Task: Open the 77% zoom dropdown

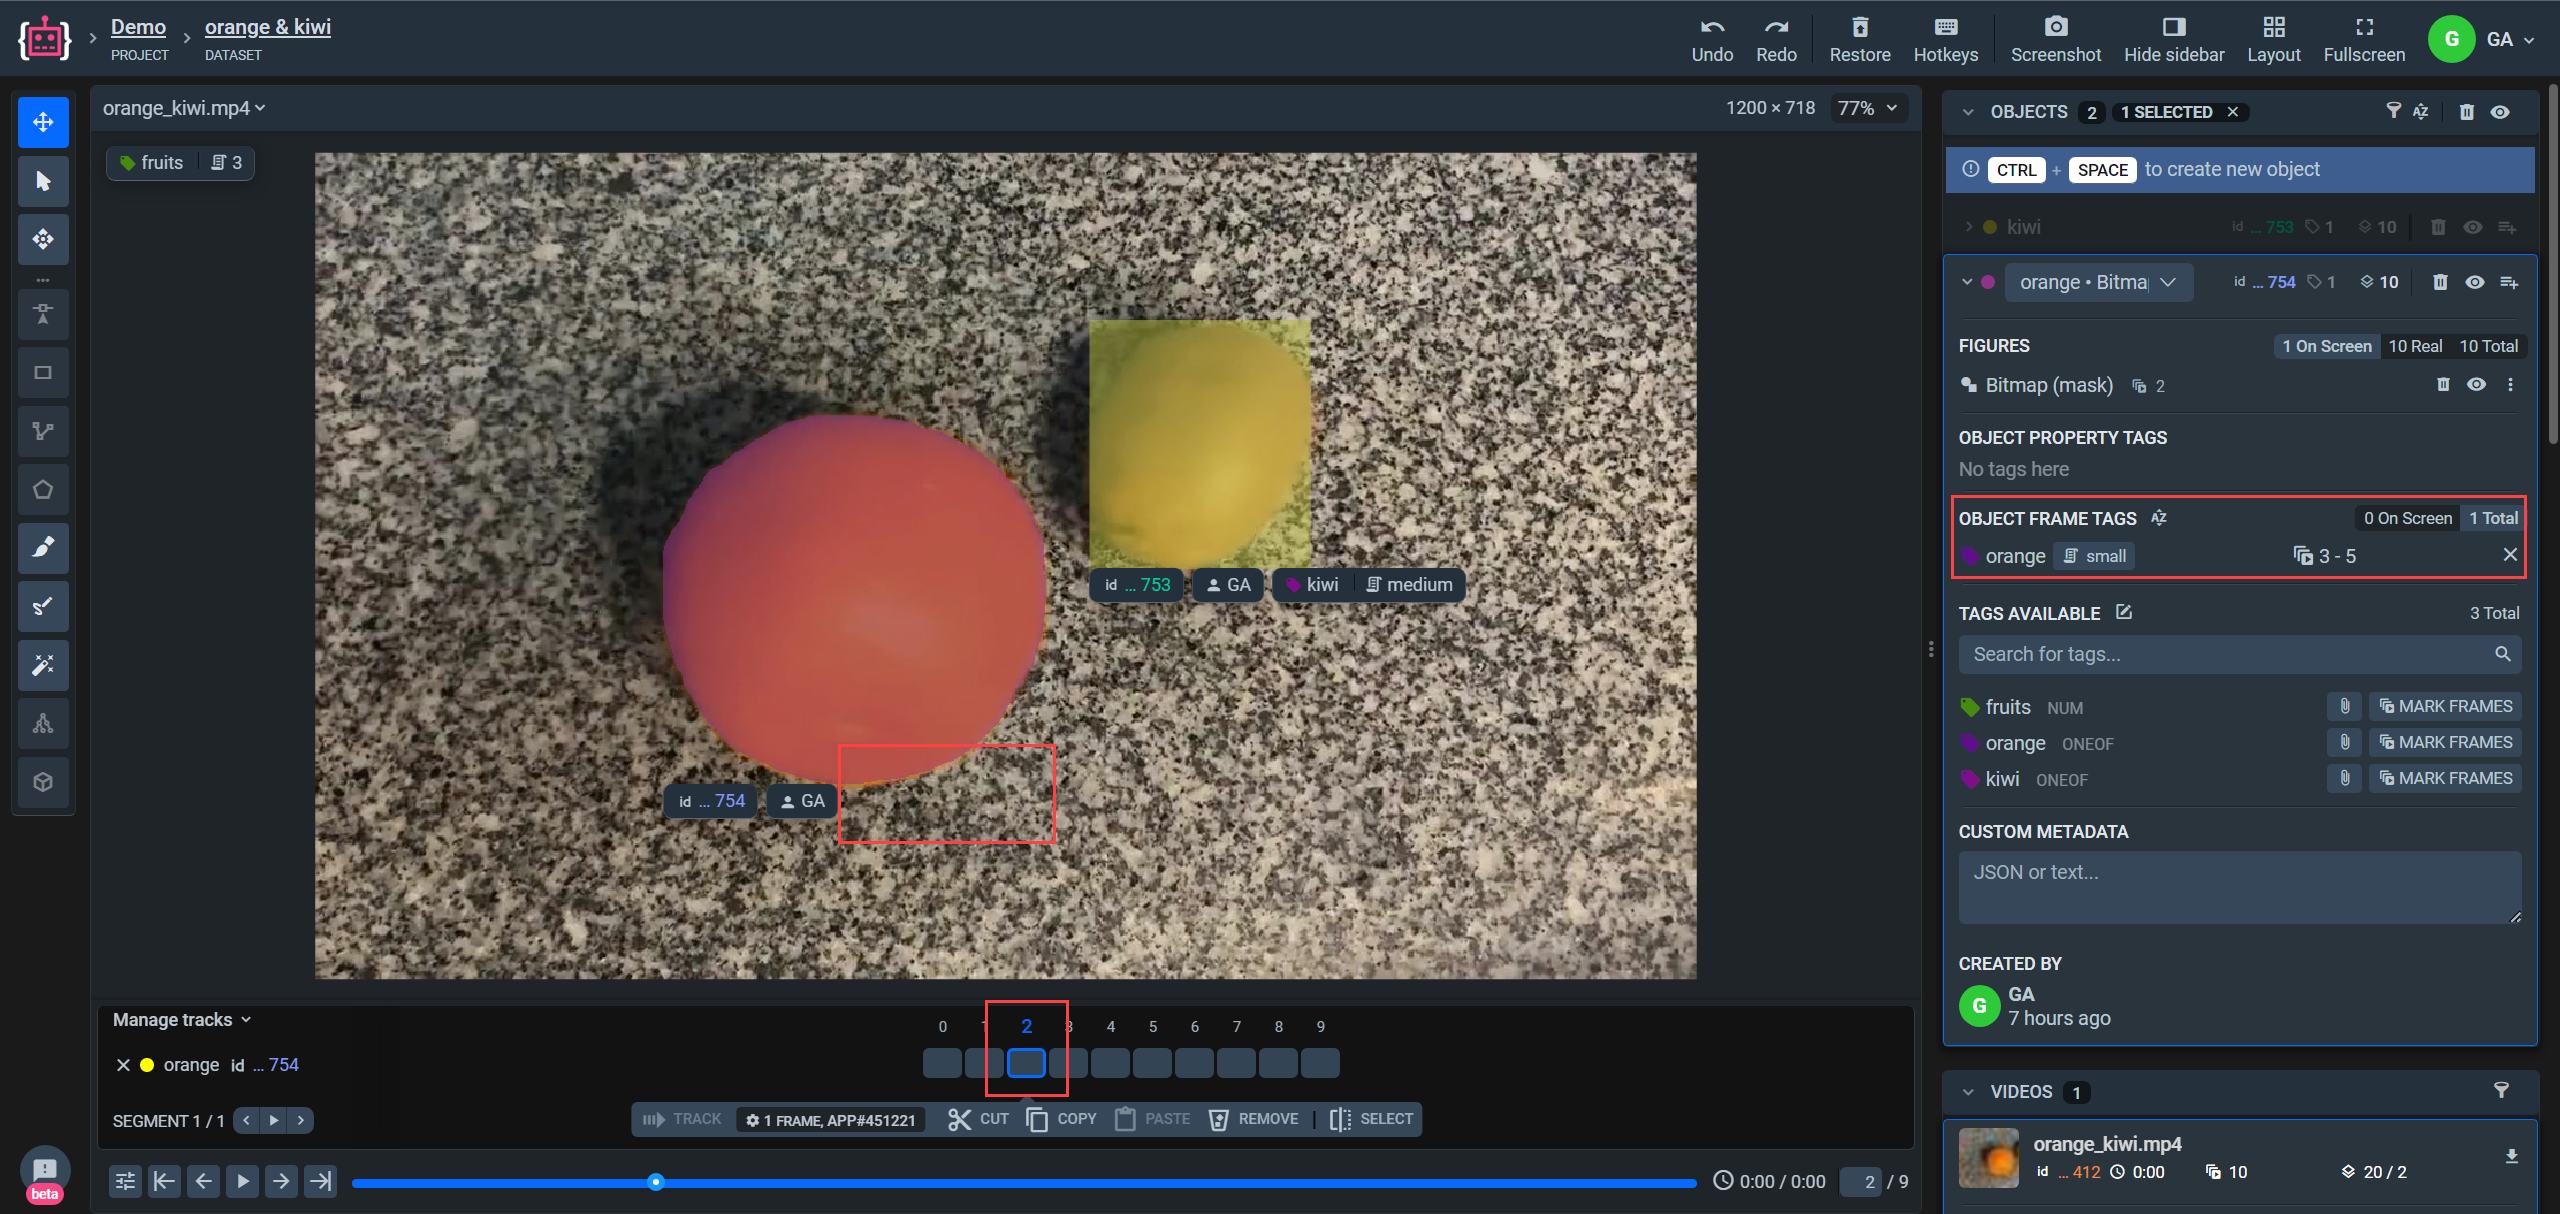Action: click(1867, 108)
